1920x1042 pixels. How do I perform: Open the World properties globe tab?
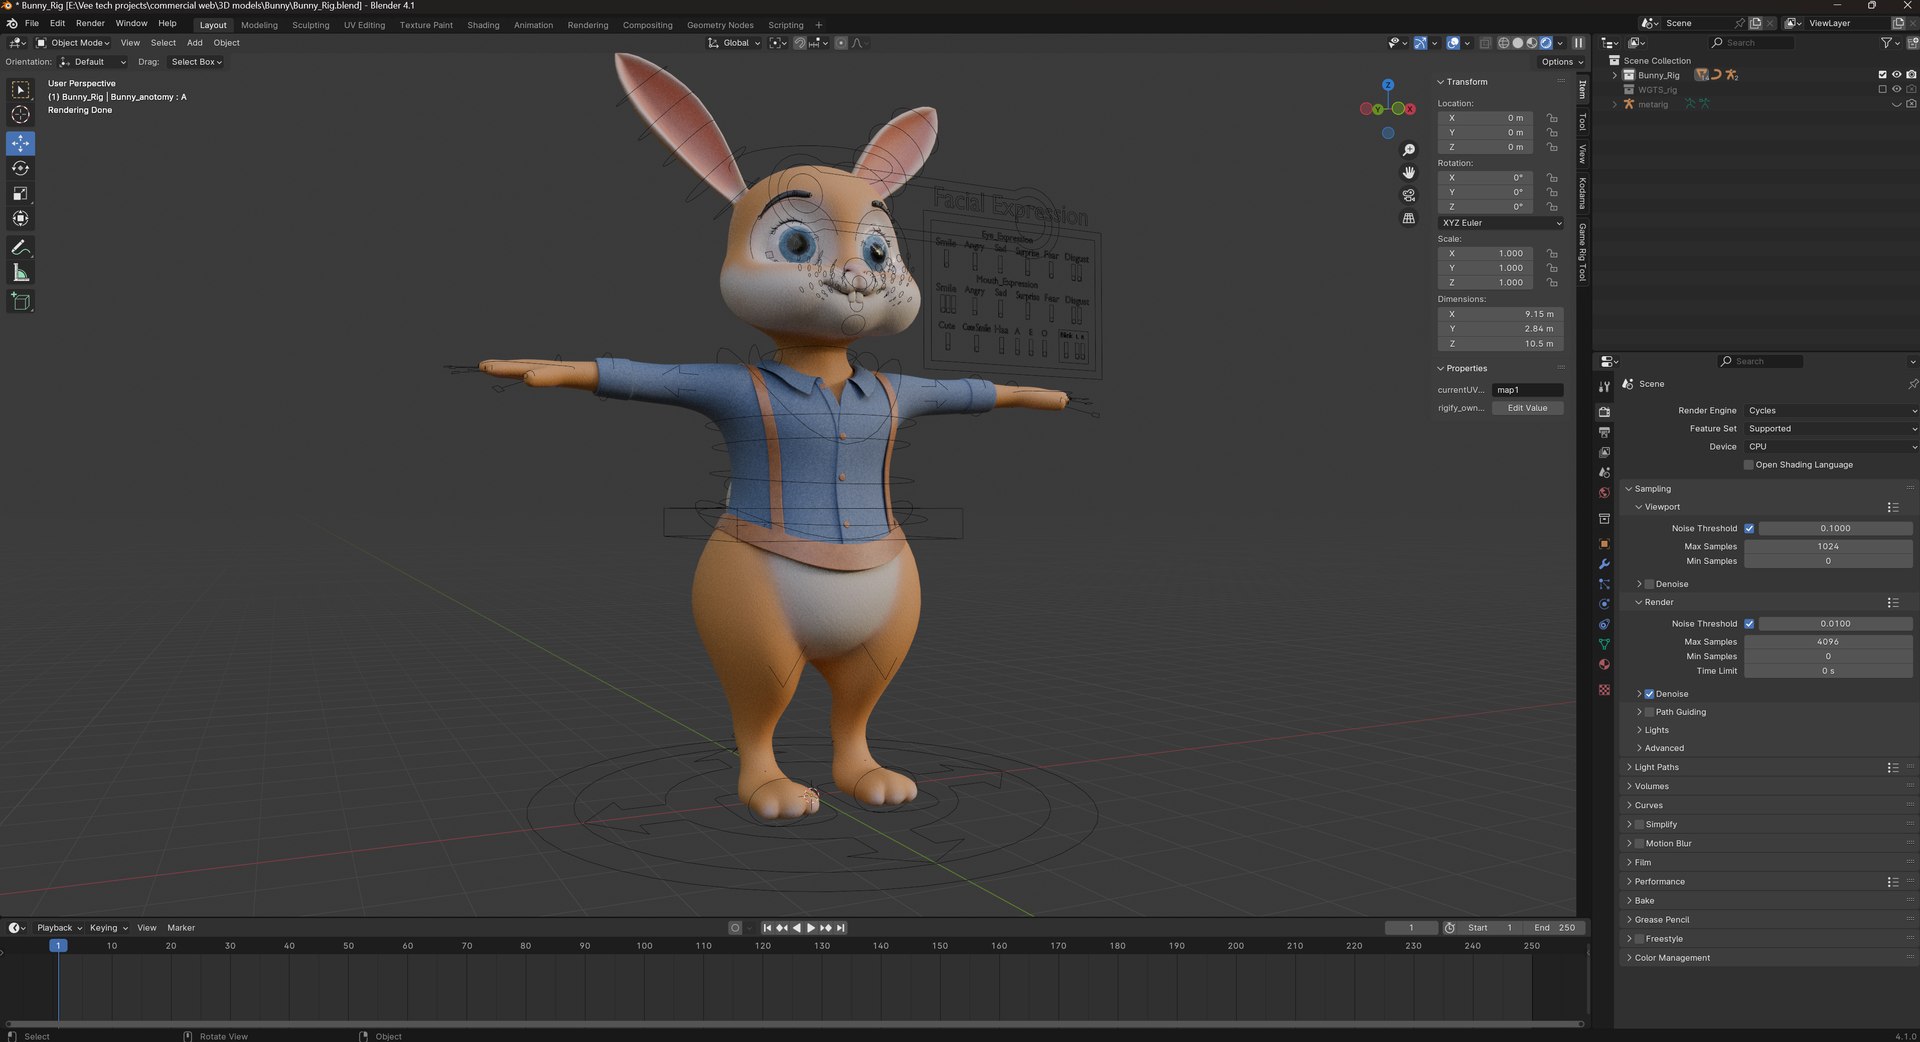point(1604,493)
